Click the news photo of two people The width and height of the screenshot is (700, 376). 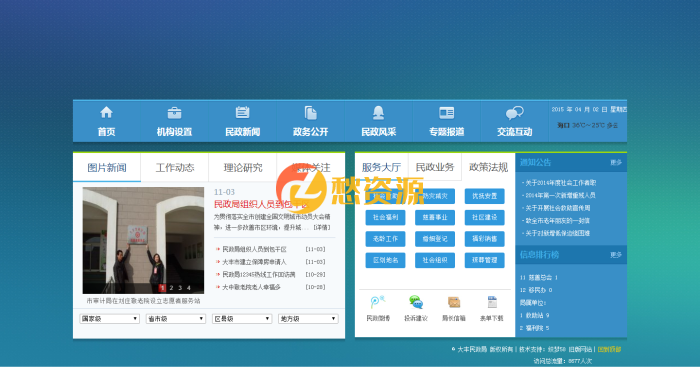(143, 240)
